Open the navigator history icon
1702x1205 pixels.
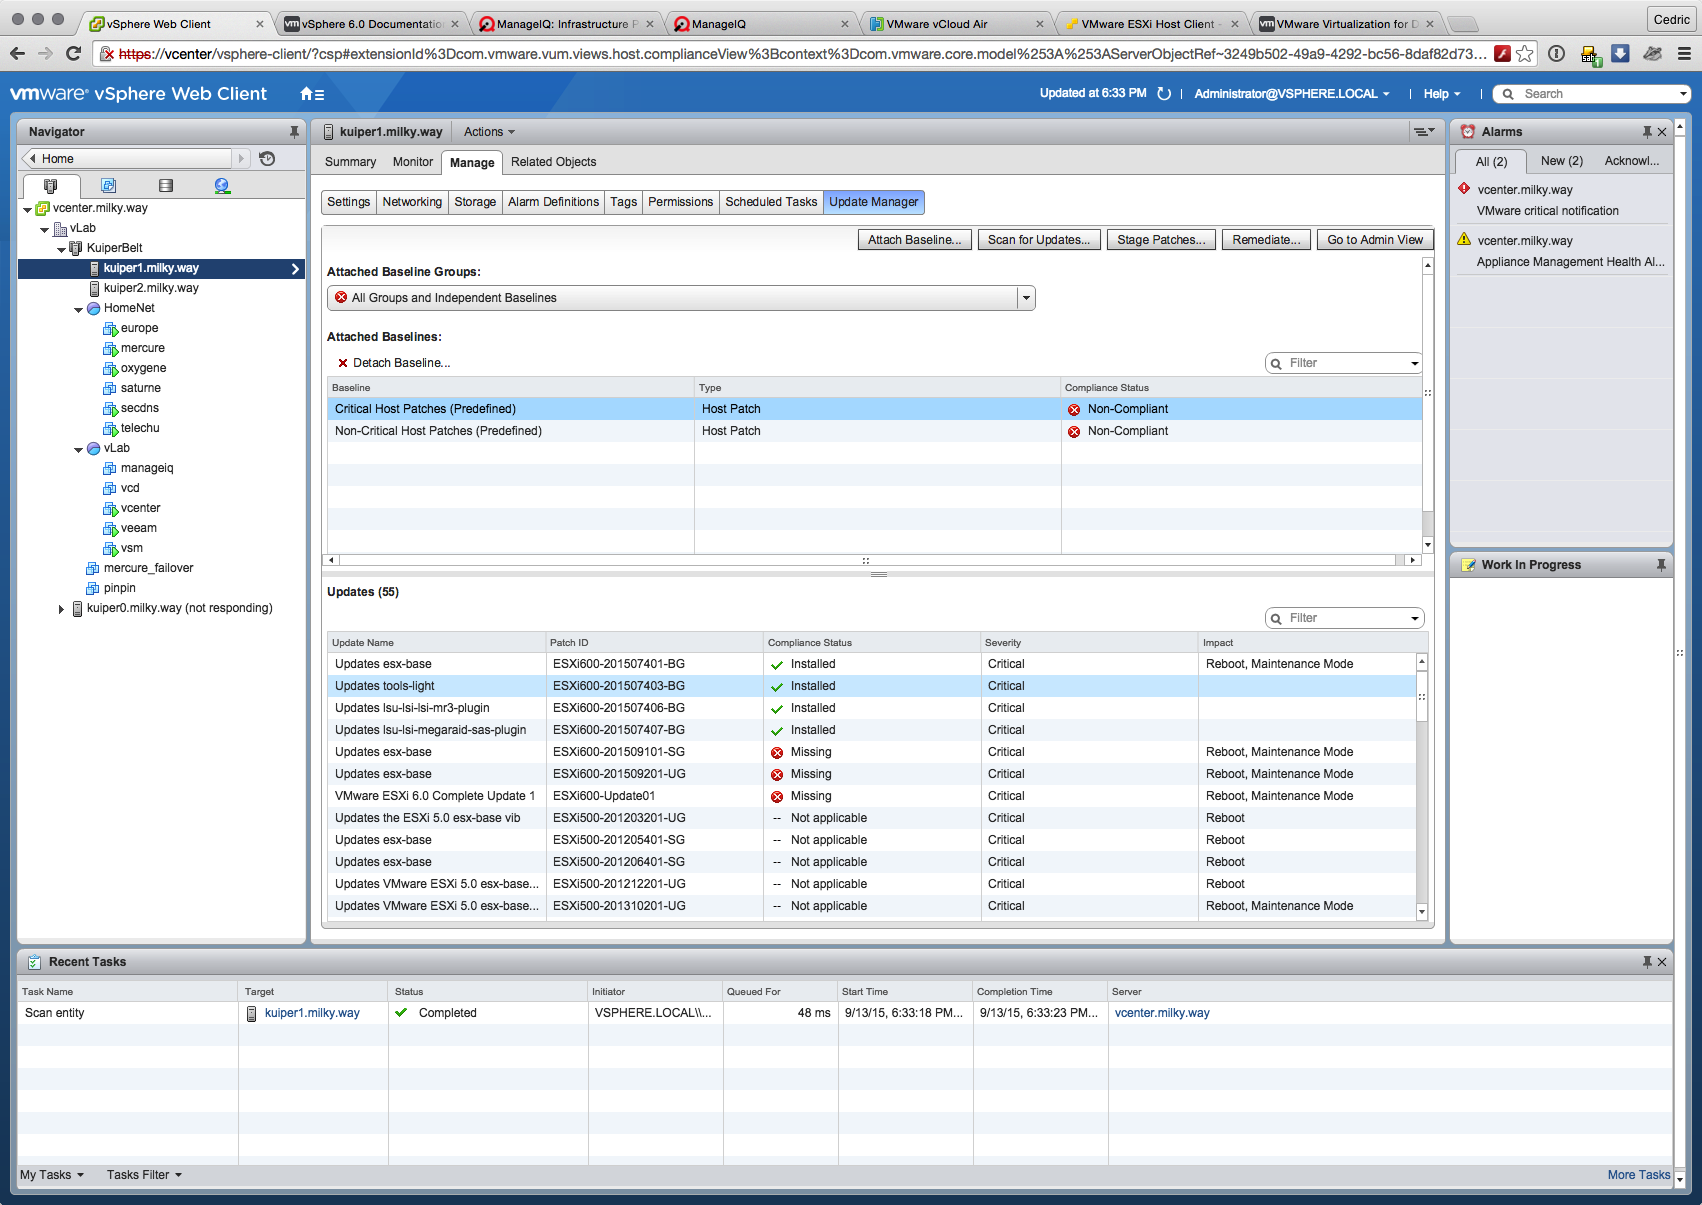pos(267,159)
